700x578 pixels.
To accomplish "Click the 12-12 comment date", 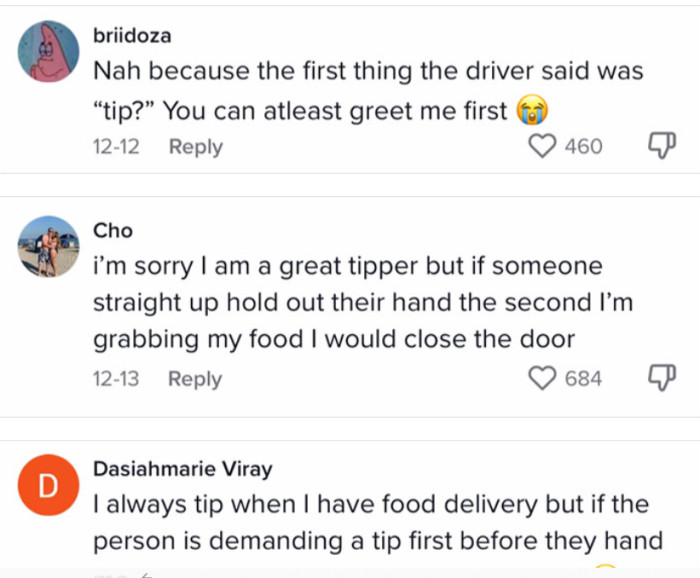I will [116, 147].
